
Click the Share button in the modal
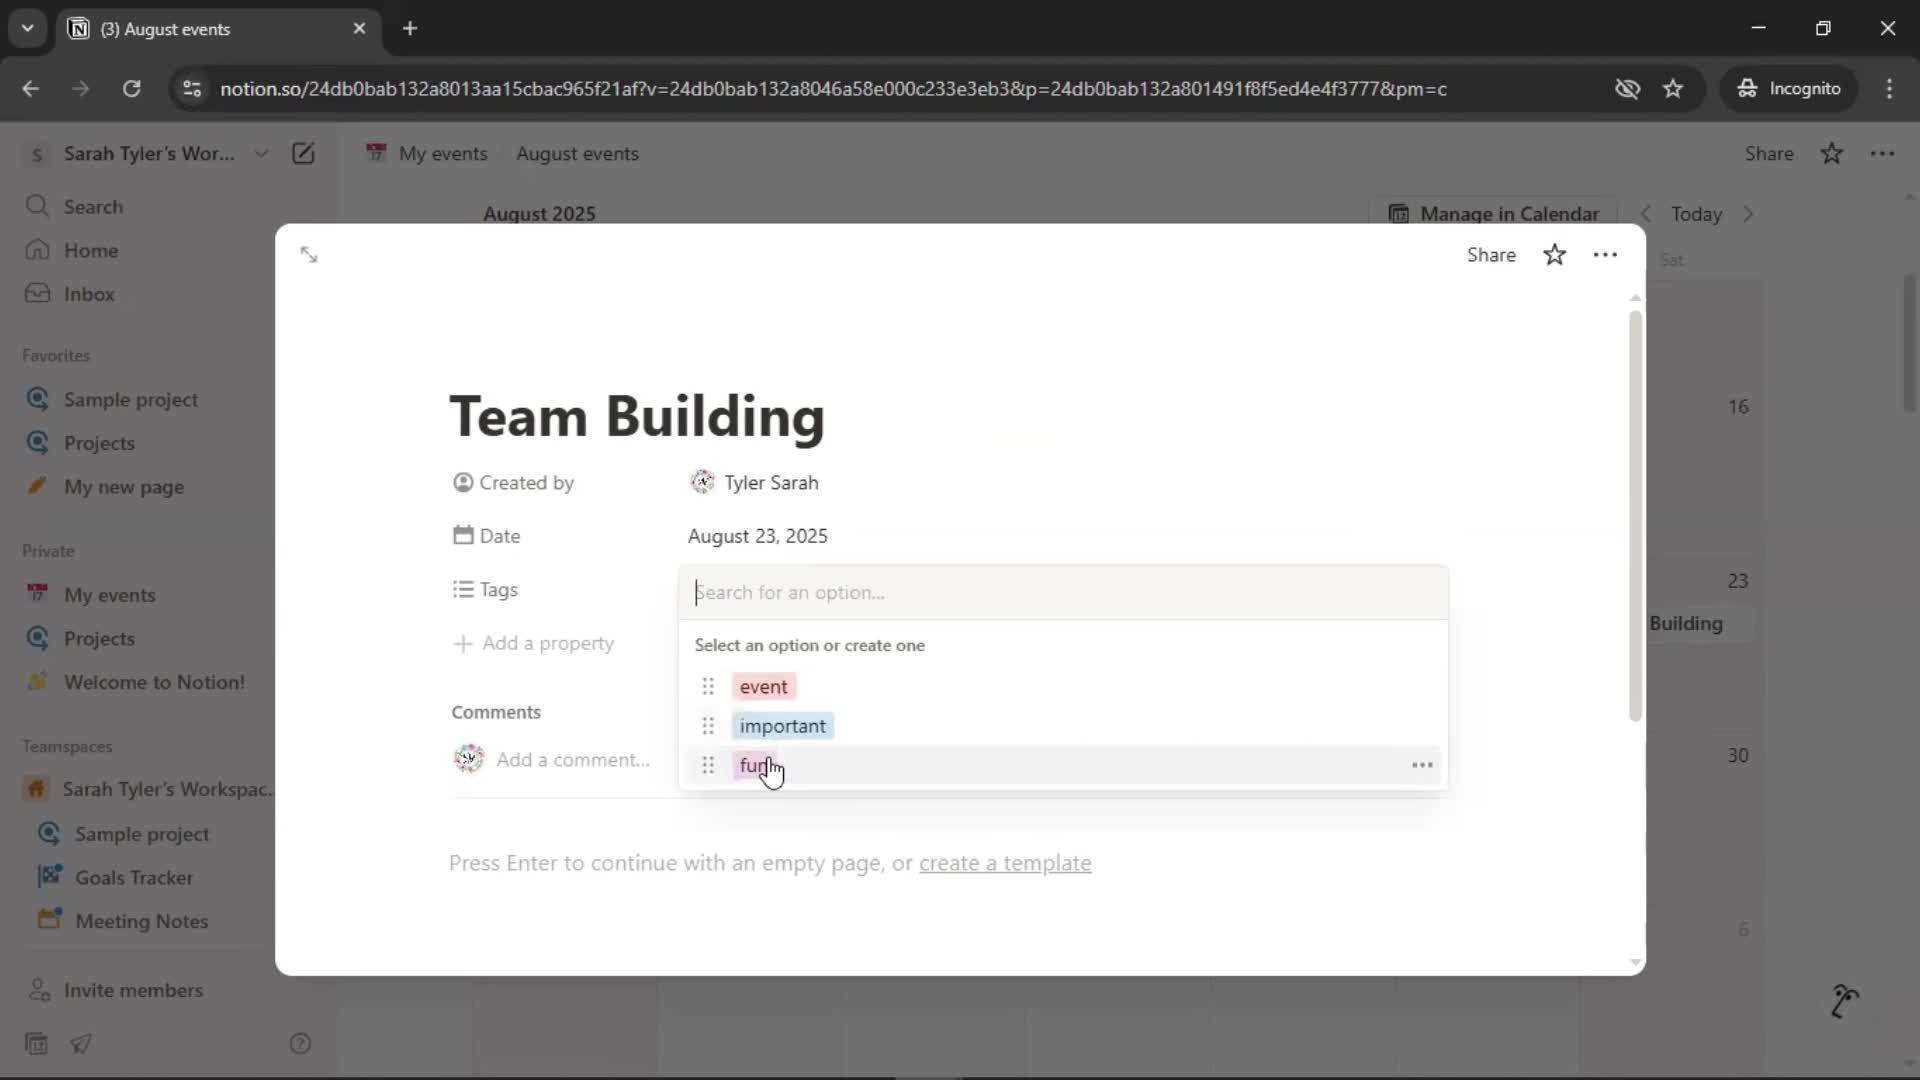(1491, 255)
